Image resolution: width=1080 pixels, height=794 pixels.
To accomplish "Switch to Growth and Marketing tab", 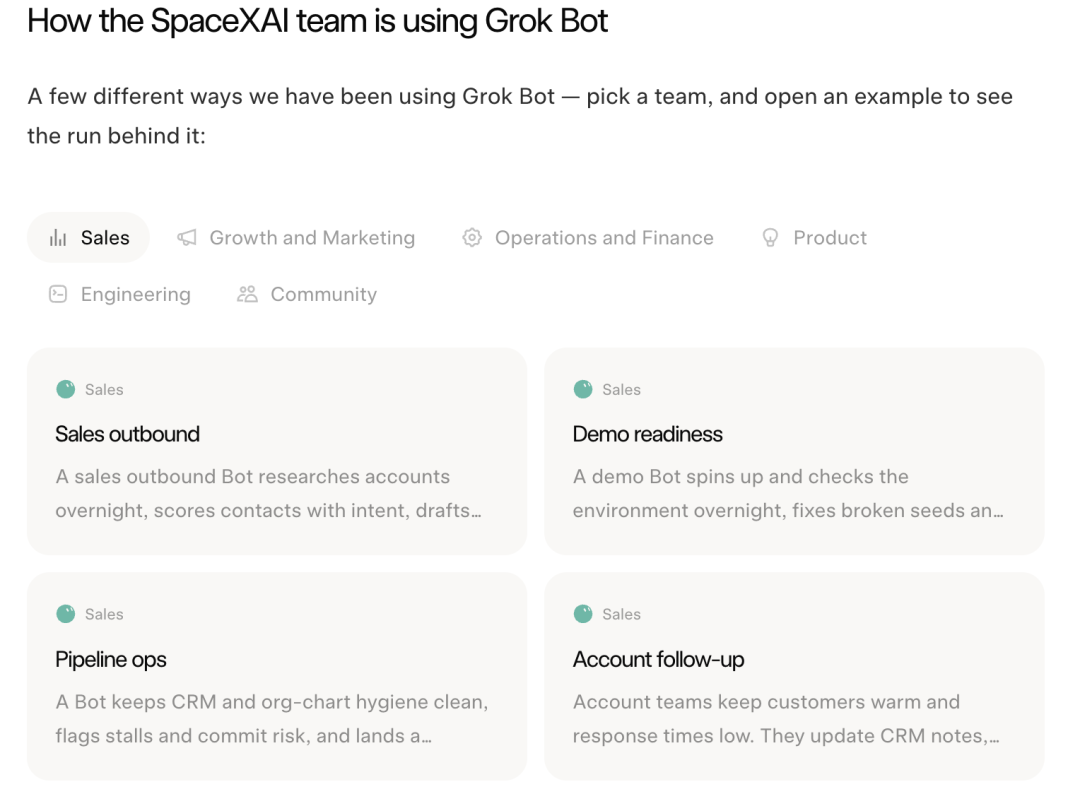I will pyautogui.click(x=296, y=238).
